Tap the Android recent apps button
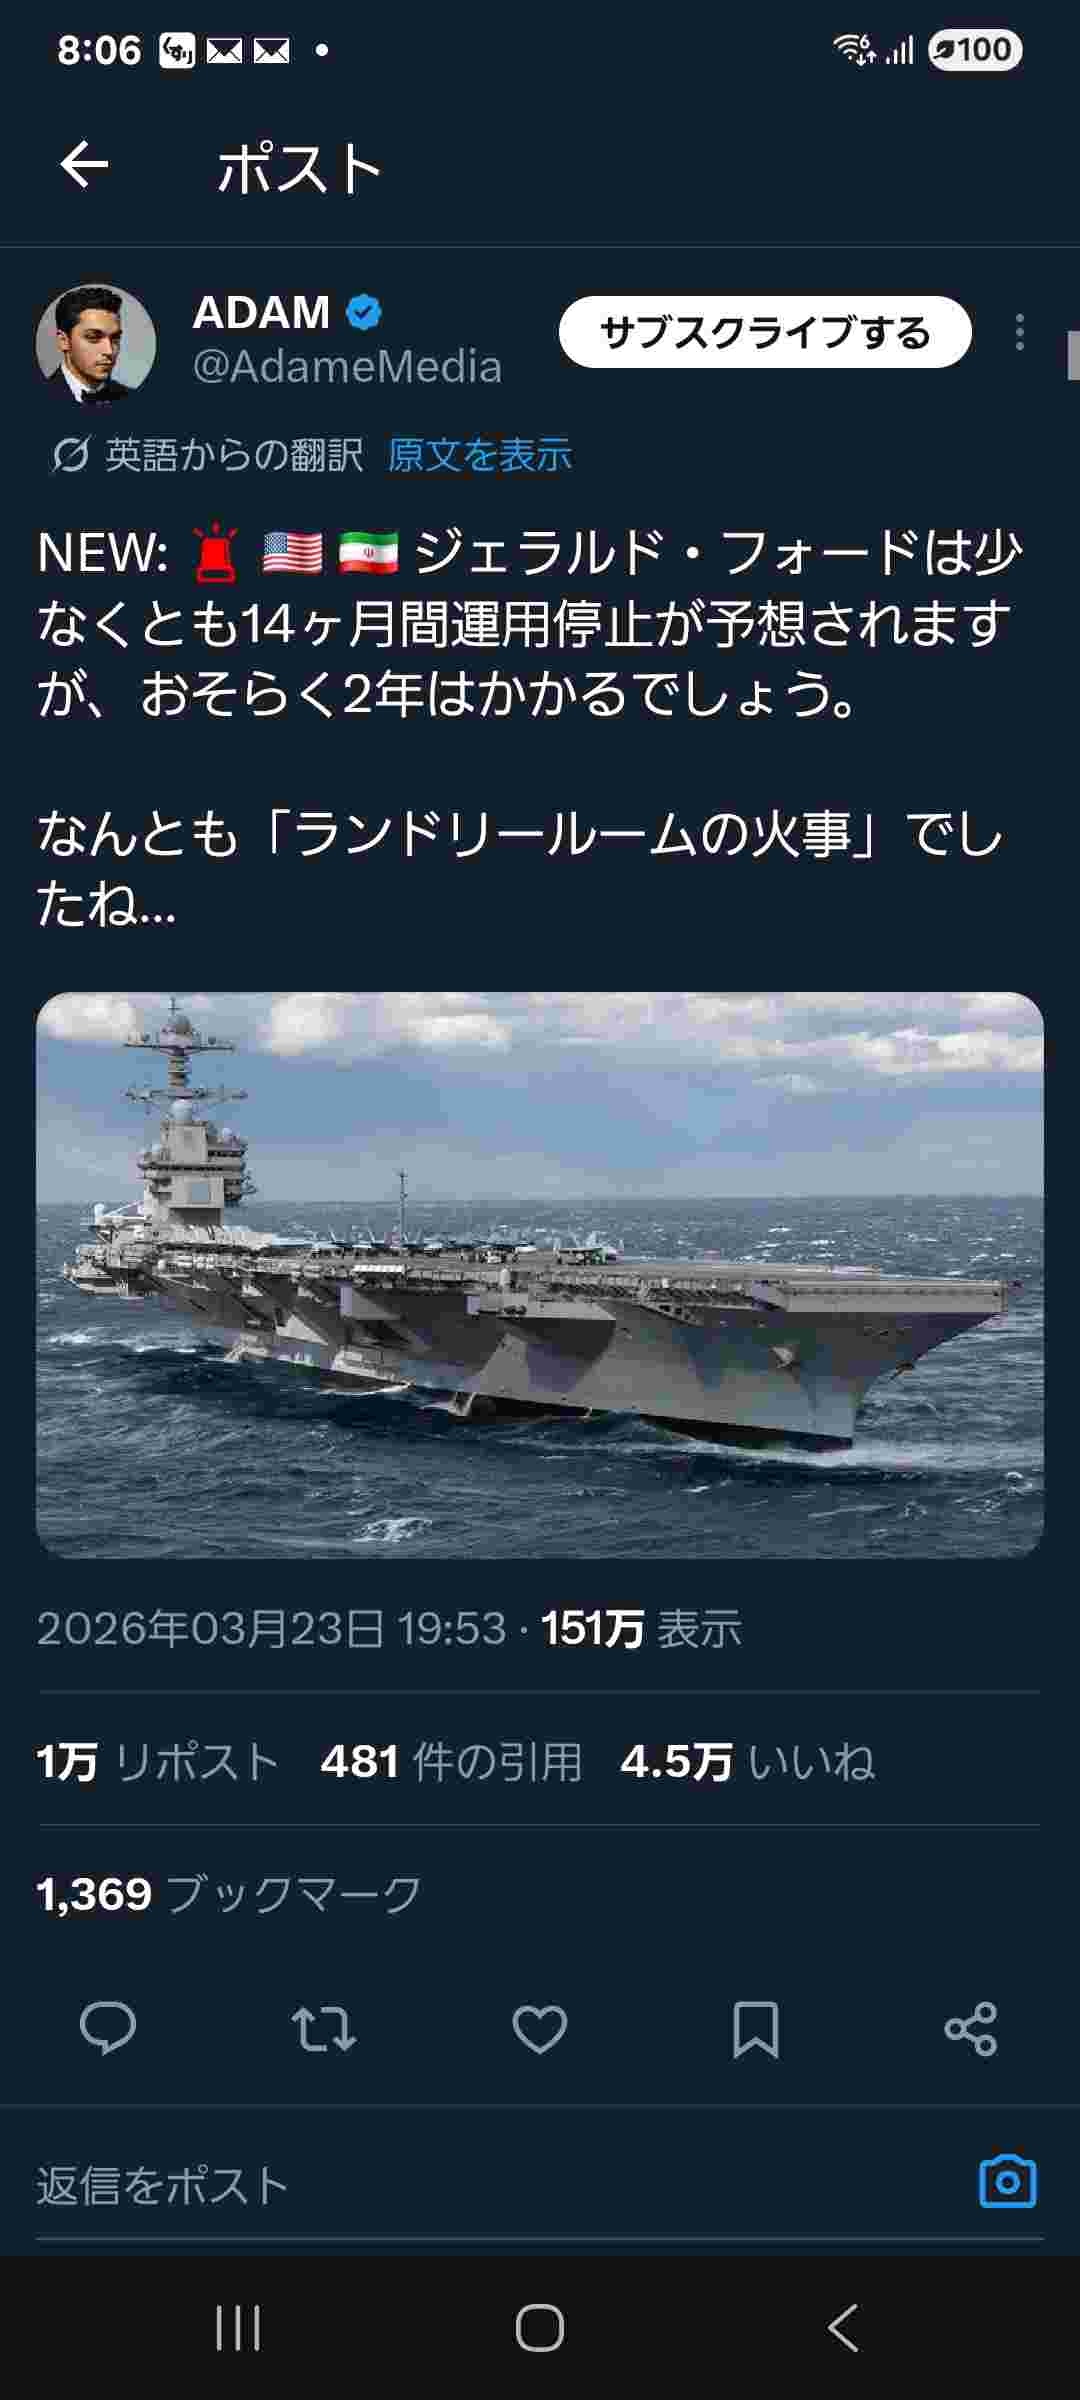The height and width of the screenshot is (2400, 1080). (x=238, y=2328)
